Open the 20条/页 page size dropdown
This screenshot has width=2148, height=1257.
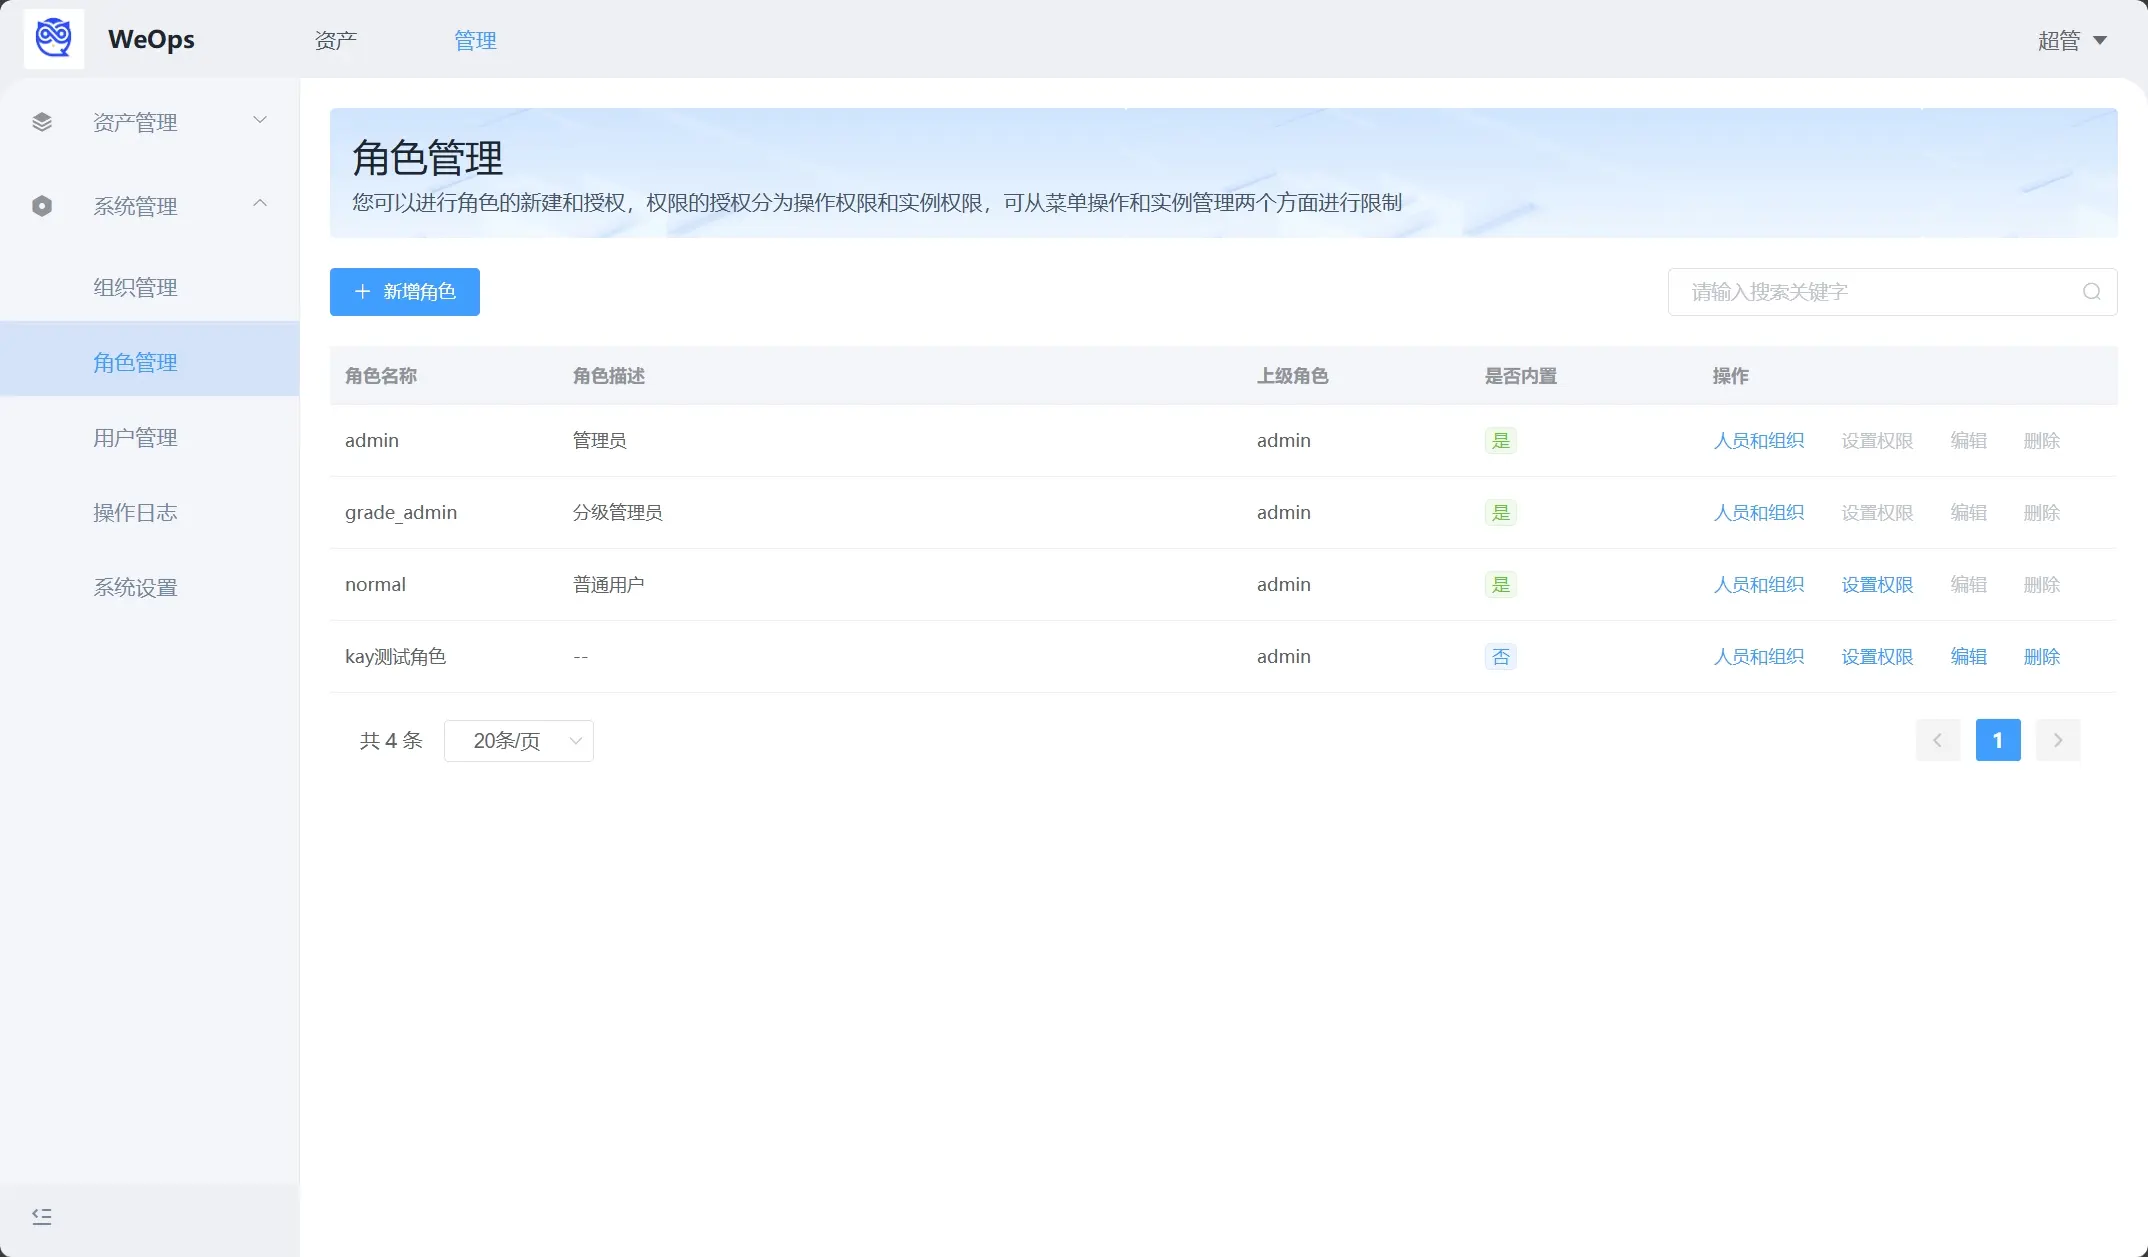pyautogui.click(x=519, y=741)
